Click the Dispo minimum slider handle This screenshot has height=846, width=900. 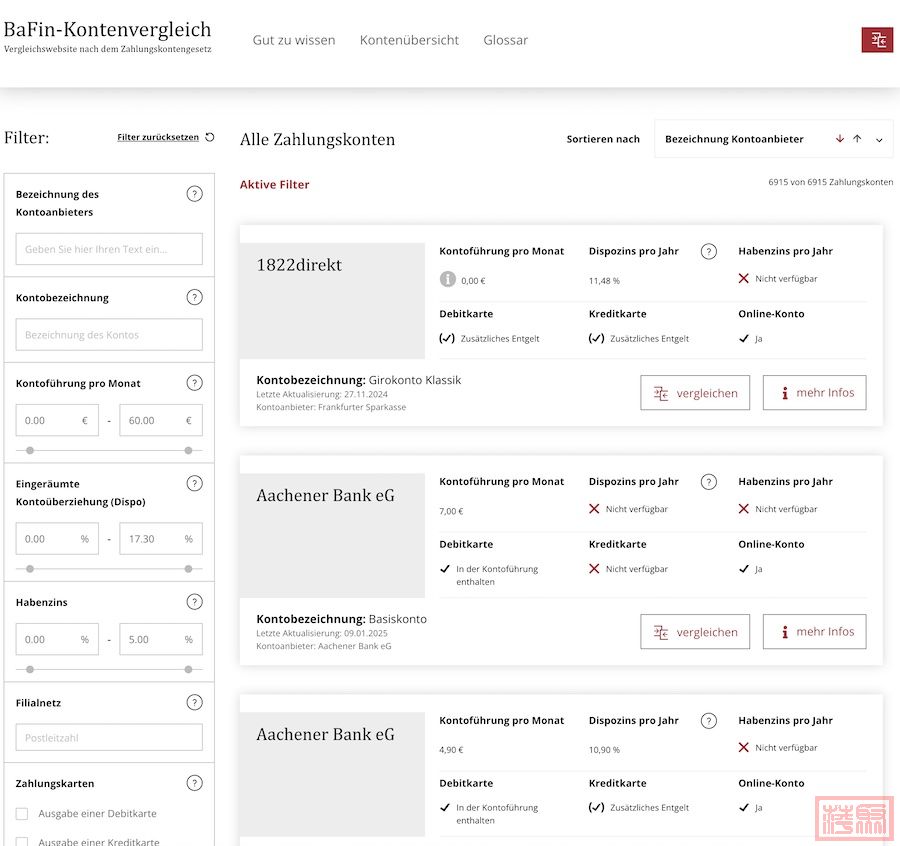click(30, 569)
